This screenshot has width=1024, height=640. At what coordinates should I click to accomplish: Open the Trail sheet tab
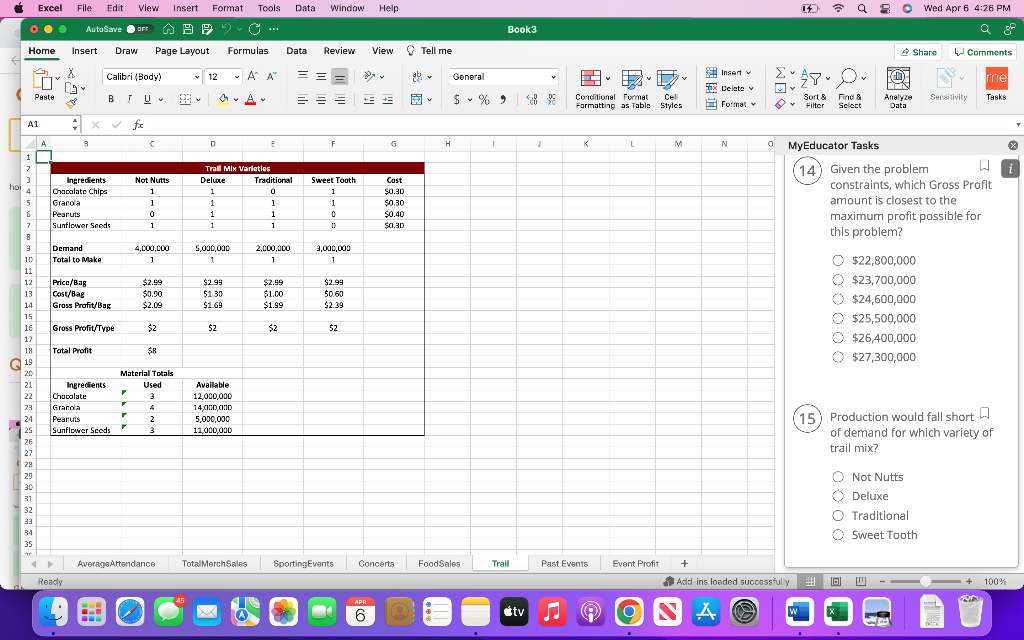click(x=499, y=563)
